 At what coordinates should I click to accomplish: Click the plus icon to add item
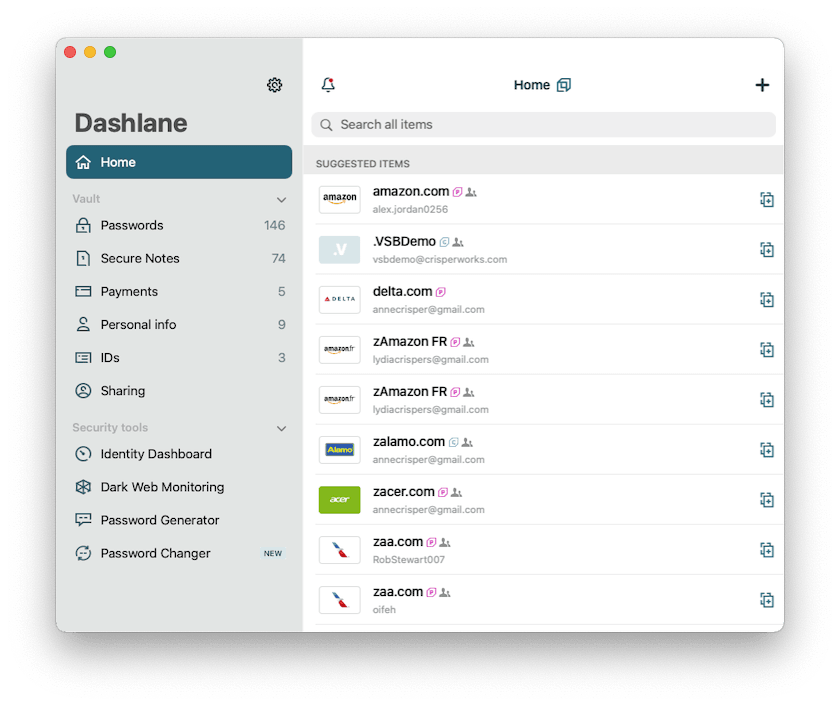pos(762,85)
